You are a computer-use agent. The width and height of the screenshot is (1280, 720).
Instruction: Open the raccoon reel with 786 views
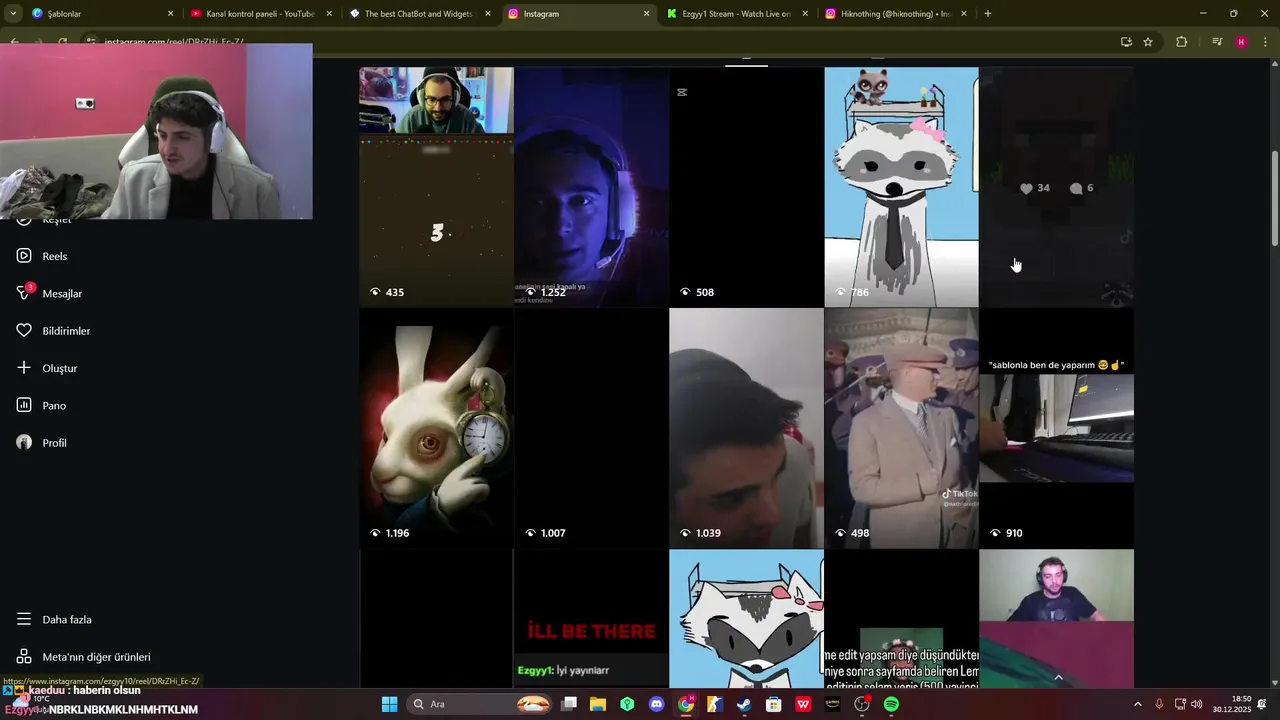click(901, 187)
